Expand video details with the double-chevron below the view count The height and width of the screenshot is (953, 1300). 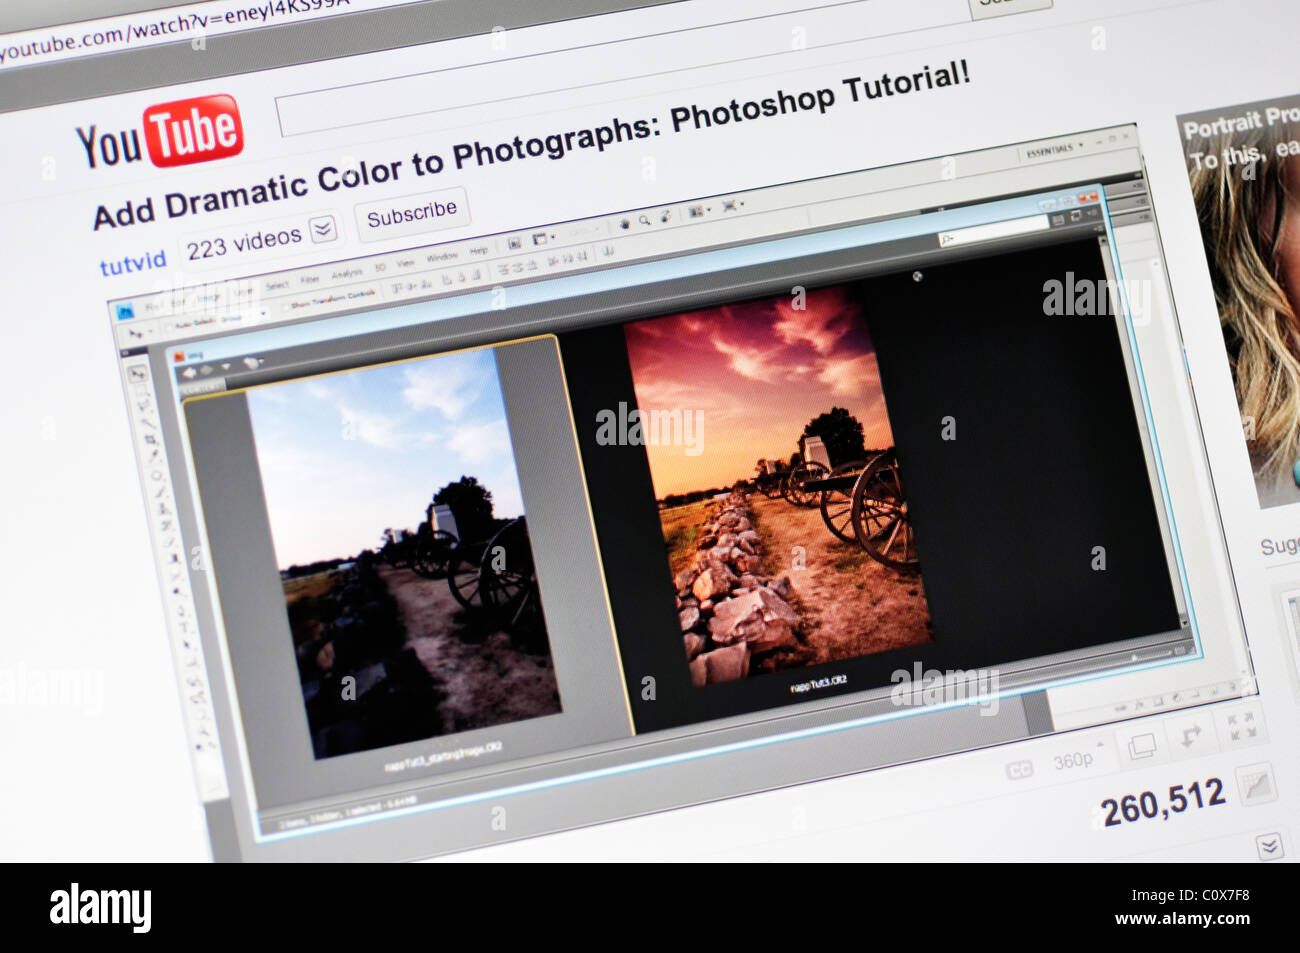(x=1269, y=846)
